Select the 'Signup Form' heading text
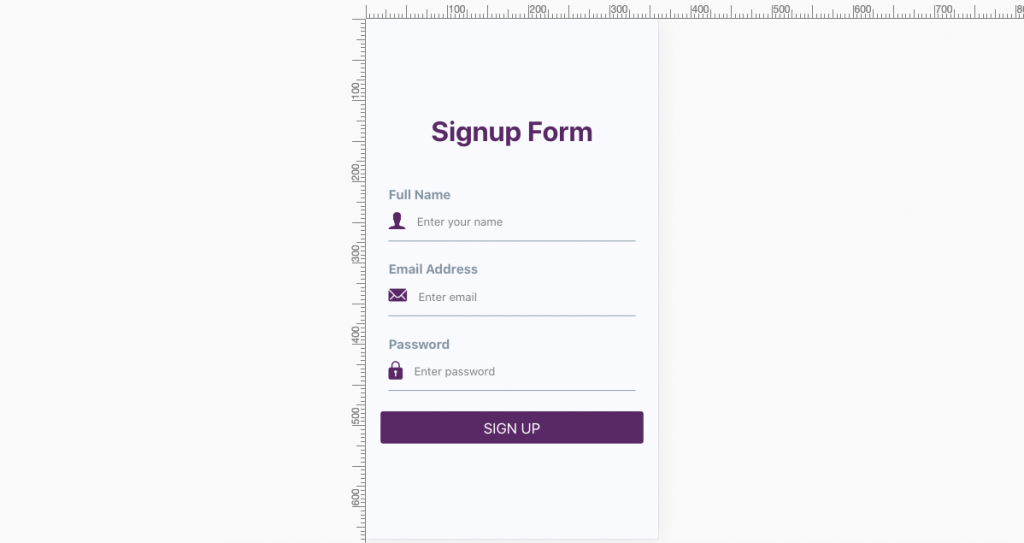 point(511,132)
